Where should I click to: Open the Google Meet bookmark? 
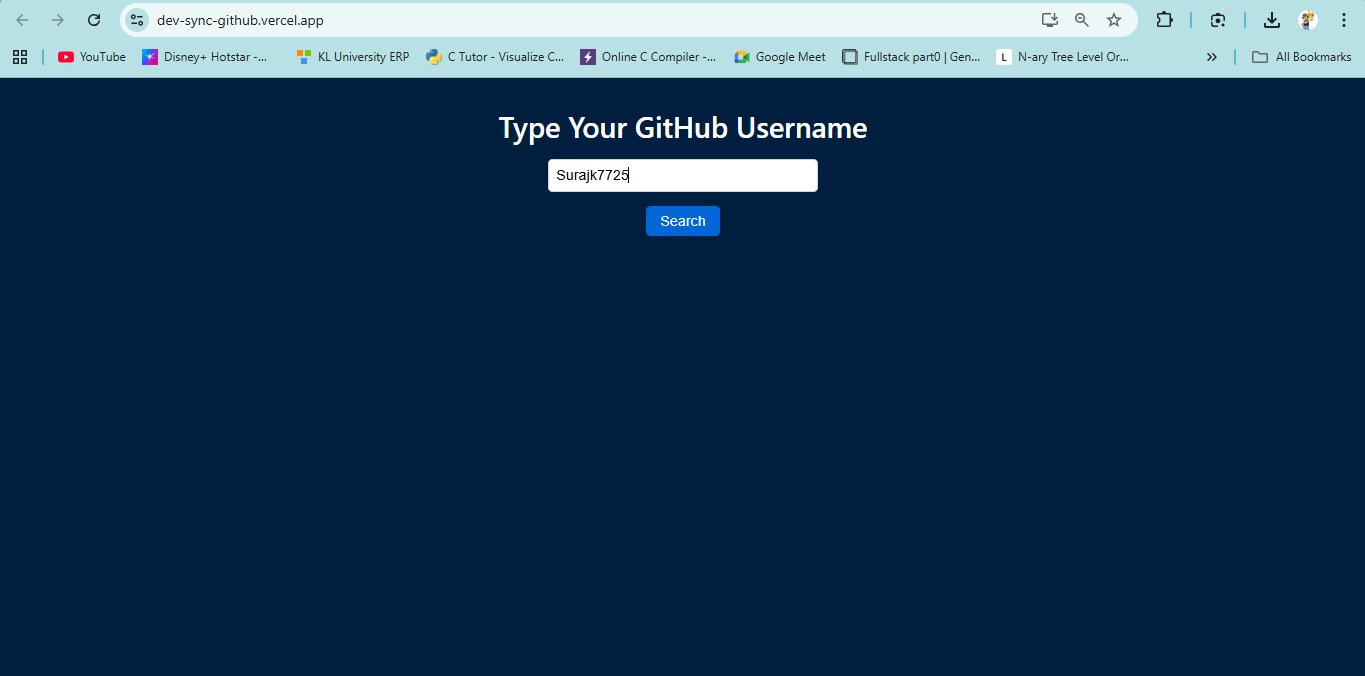[x=780, y=57]
